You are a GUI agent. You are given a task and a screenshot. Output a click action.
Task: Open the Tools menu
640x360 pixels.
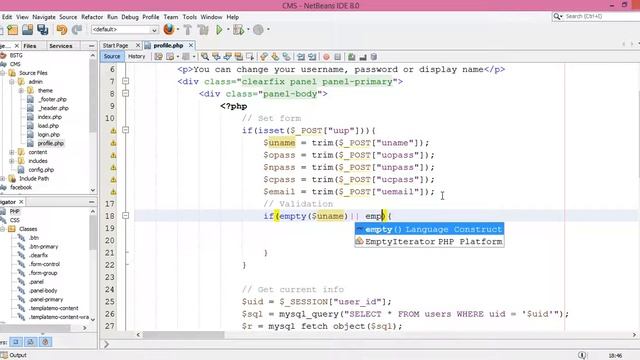click(x=189, y=17)
